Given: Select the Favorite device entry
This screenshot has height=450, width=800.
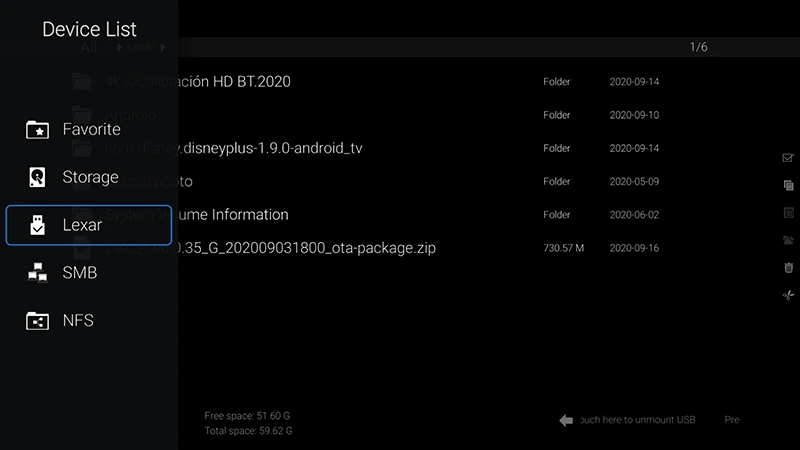Looking at the screenshot, I should coord(89,130).
